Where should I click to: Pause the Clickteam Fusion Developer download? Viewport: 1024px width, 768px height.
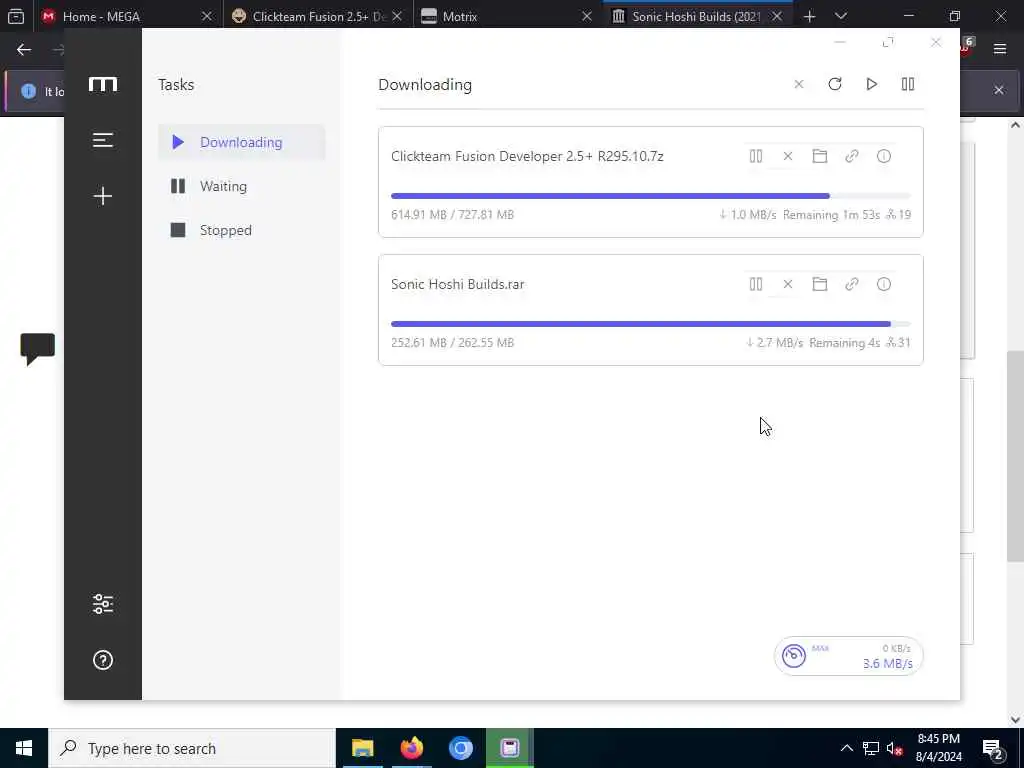756,156
